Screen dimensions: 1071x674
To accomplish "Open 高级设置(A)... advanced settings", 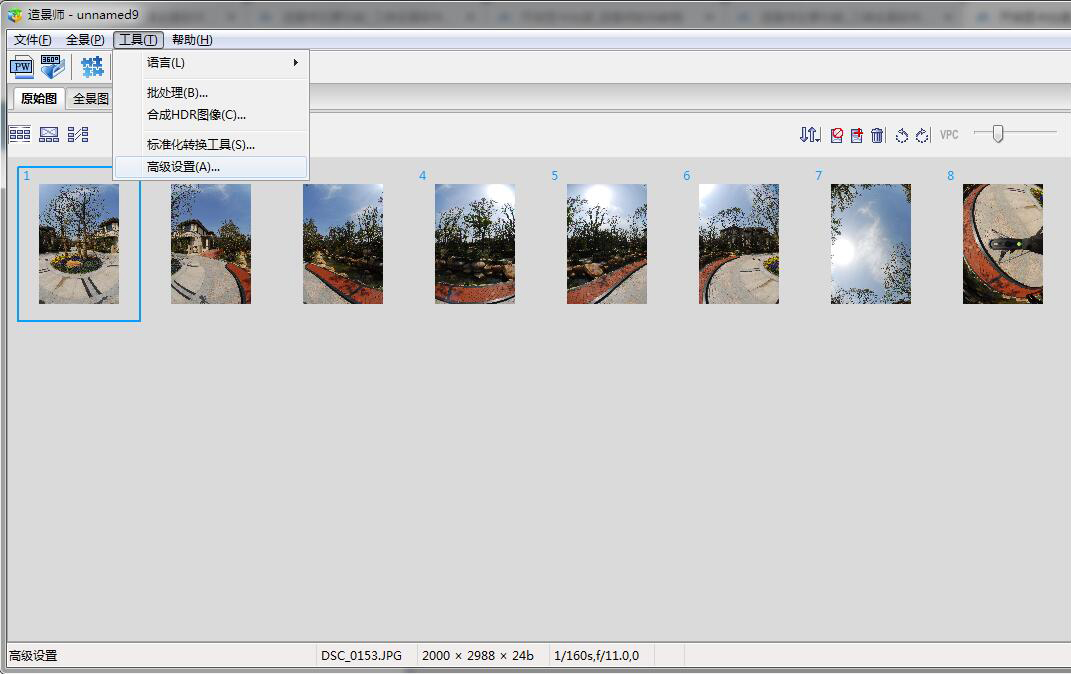I will pyautogui.click(x=183, y=167).
